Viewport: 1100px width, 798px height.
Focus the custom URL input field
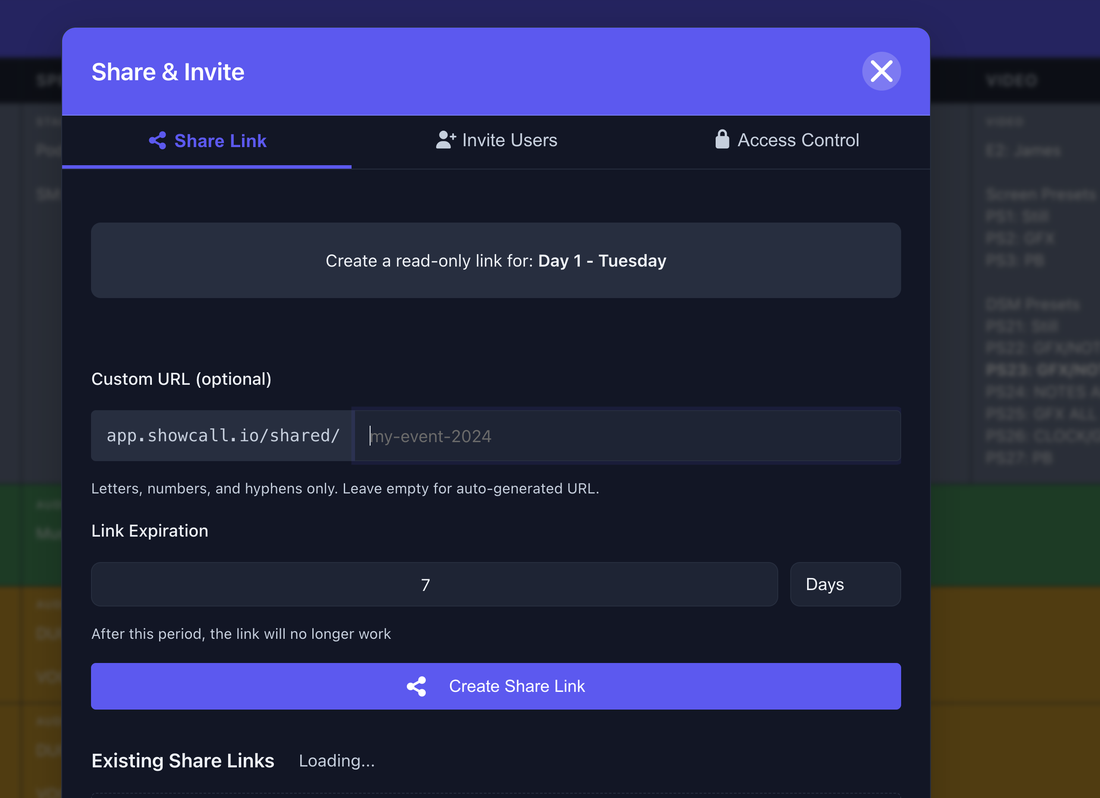pyautogui.click(x=627, y=436)
